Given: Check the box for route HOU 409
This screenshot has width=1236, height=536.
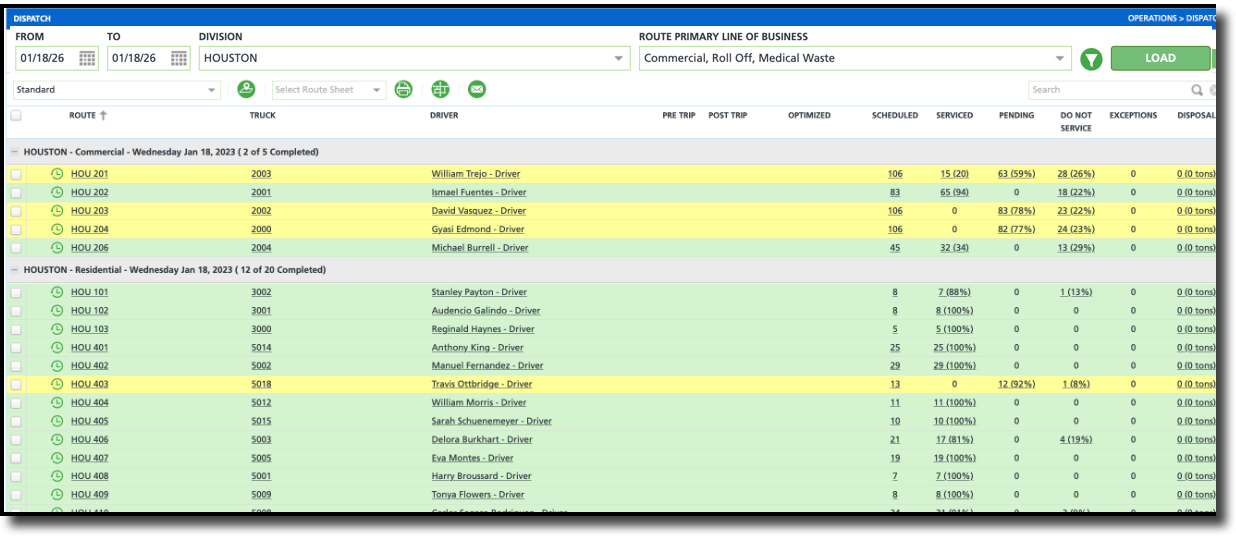Looking at the screenshot, I should point(15,494).
